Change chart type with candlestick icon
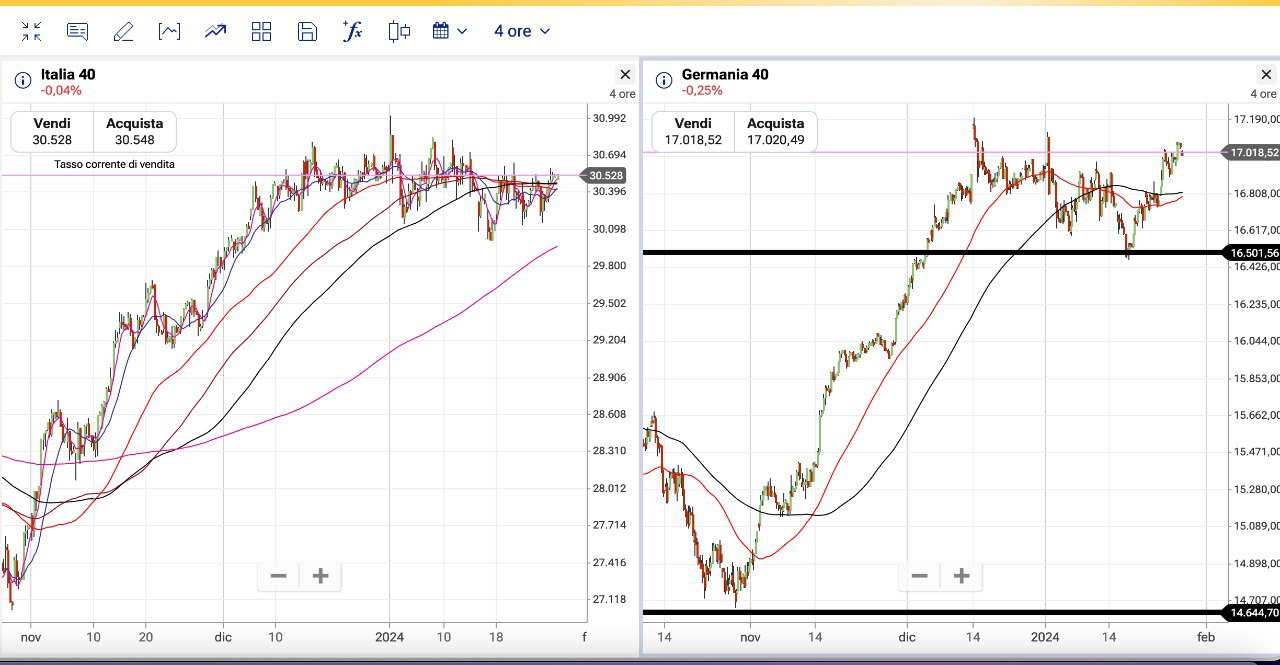The height and width of the screenshot is (665, 1280). point(399,31)
